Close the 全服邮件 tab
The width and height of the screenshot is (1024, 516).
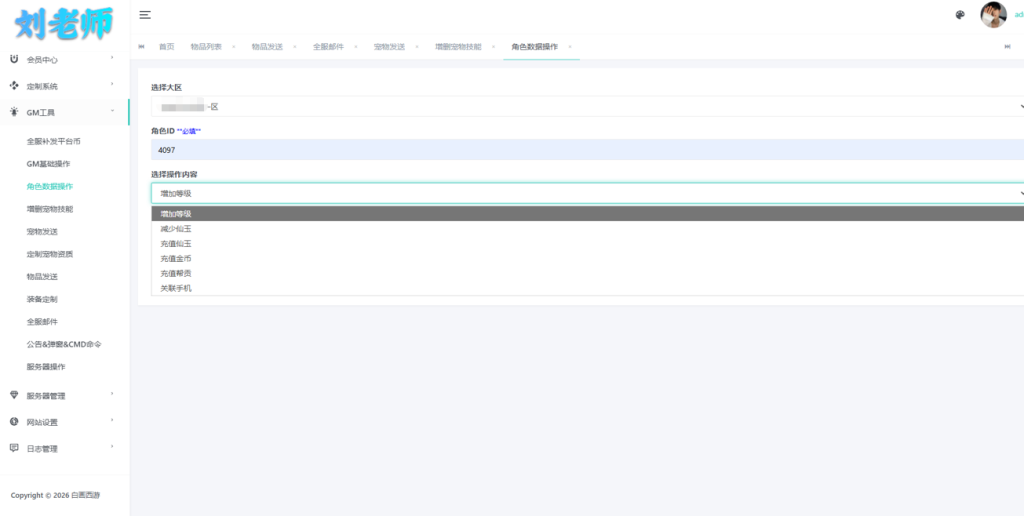(x=355, y=47)
